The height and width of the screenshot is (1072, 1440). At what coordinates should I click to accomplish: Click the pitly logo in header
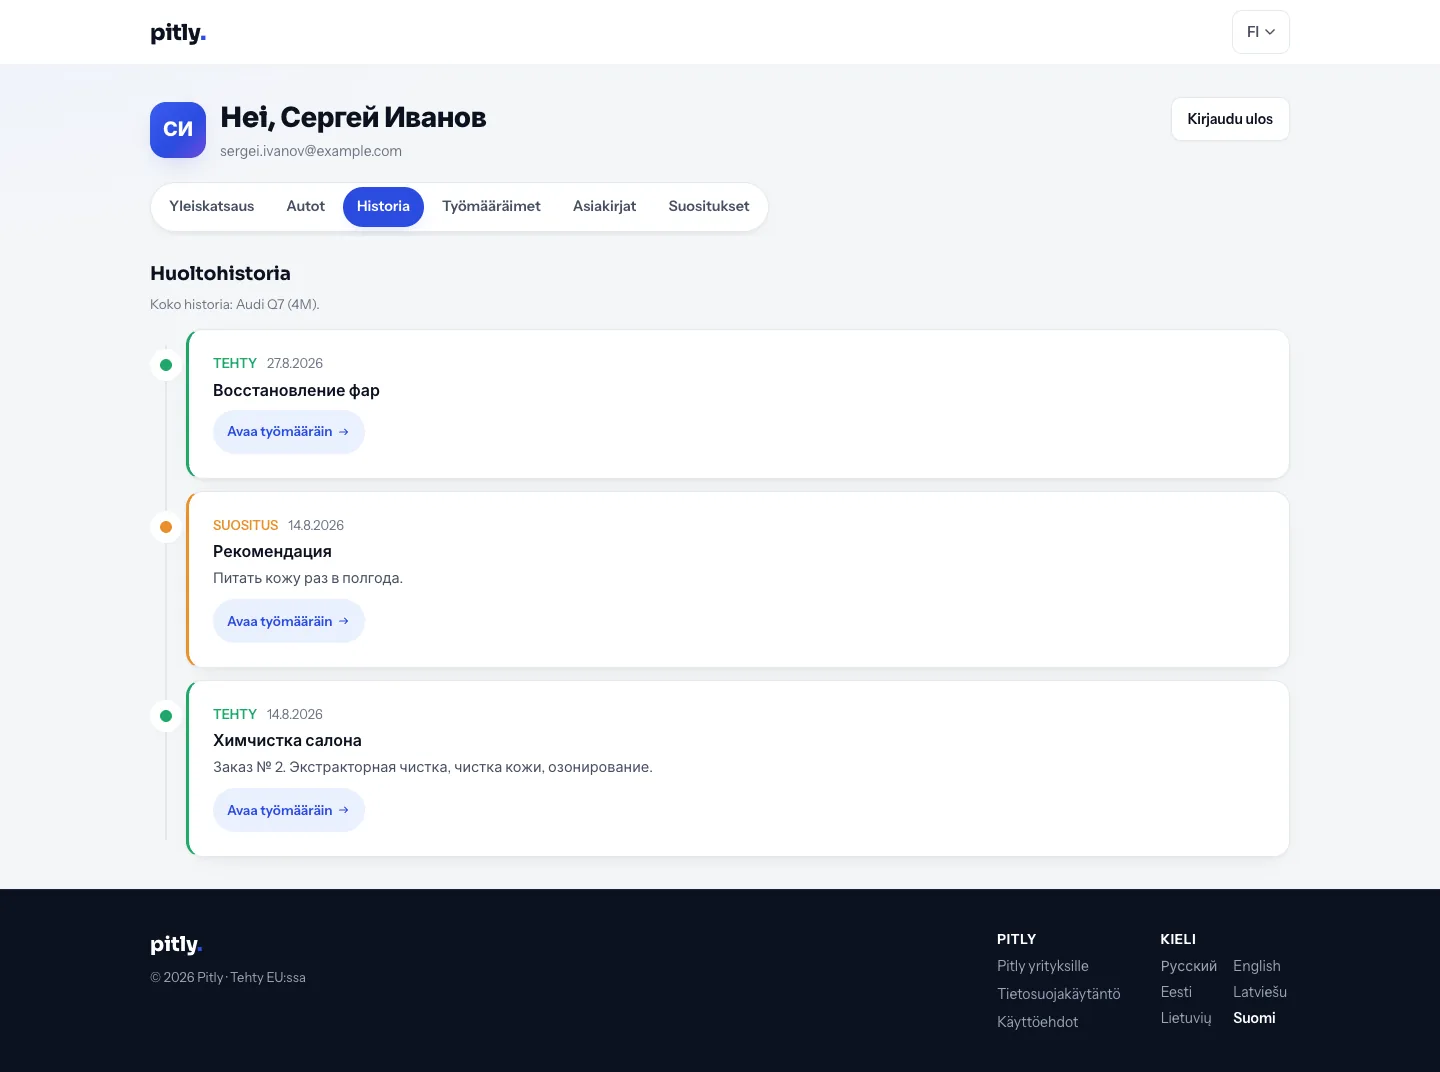[x=178, y=33]
